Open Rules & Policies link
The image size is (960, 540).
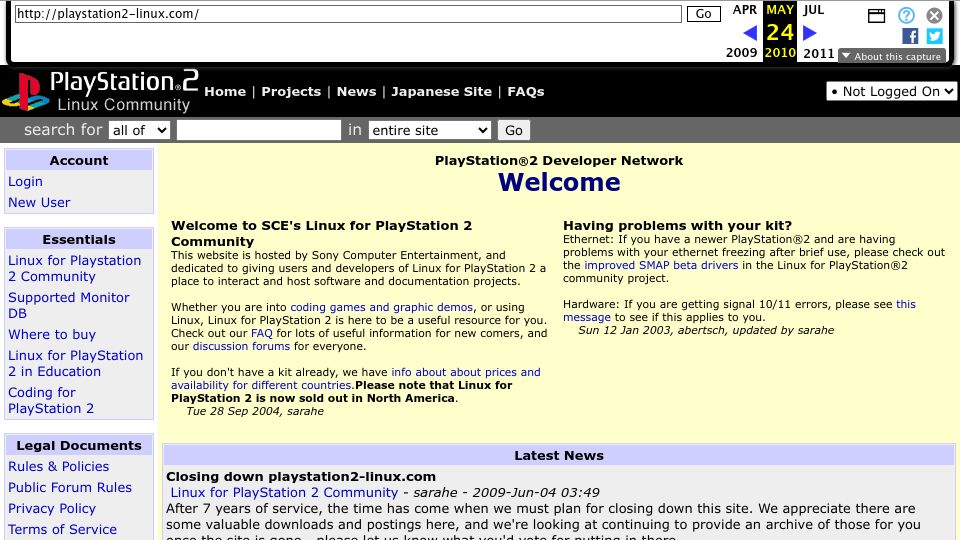click(59, 467)
